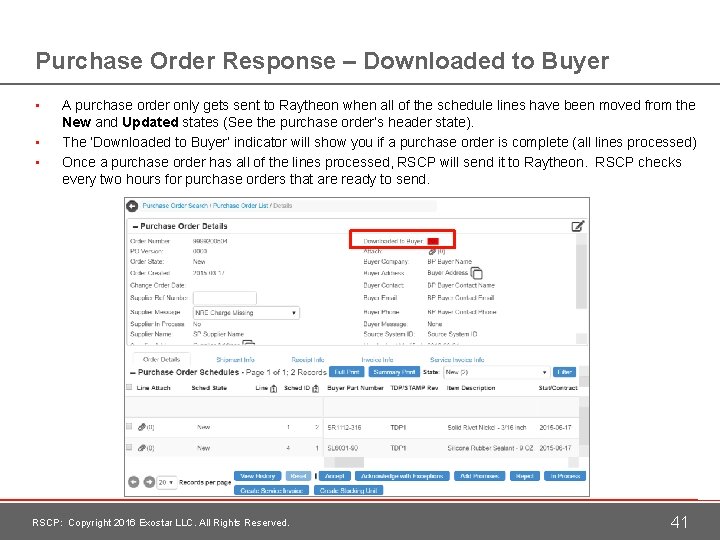Screen dimensions: 720x540
Task: Check the box for the Solid Rivet Nickel row
Action: 129,426
